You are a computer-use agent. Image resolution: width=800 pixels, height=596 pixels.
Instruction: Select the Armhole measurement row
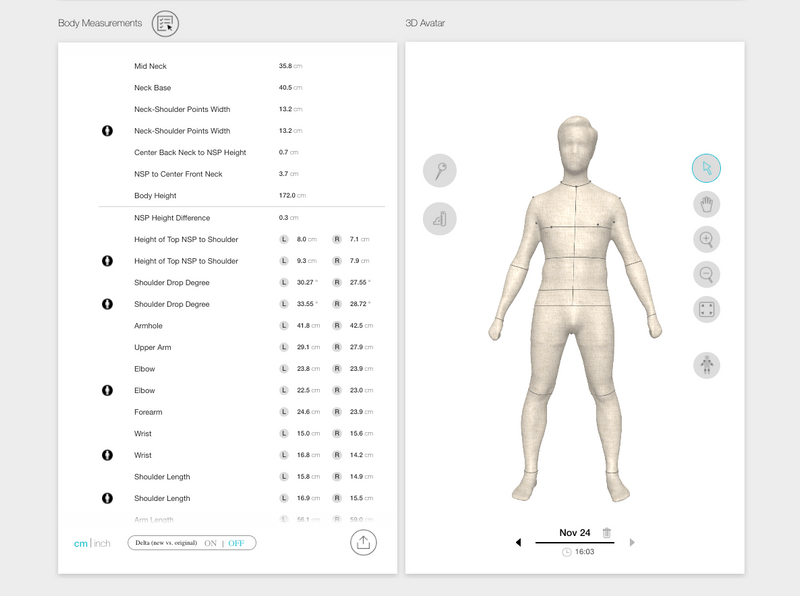149,325
